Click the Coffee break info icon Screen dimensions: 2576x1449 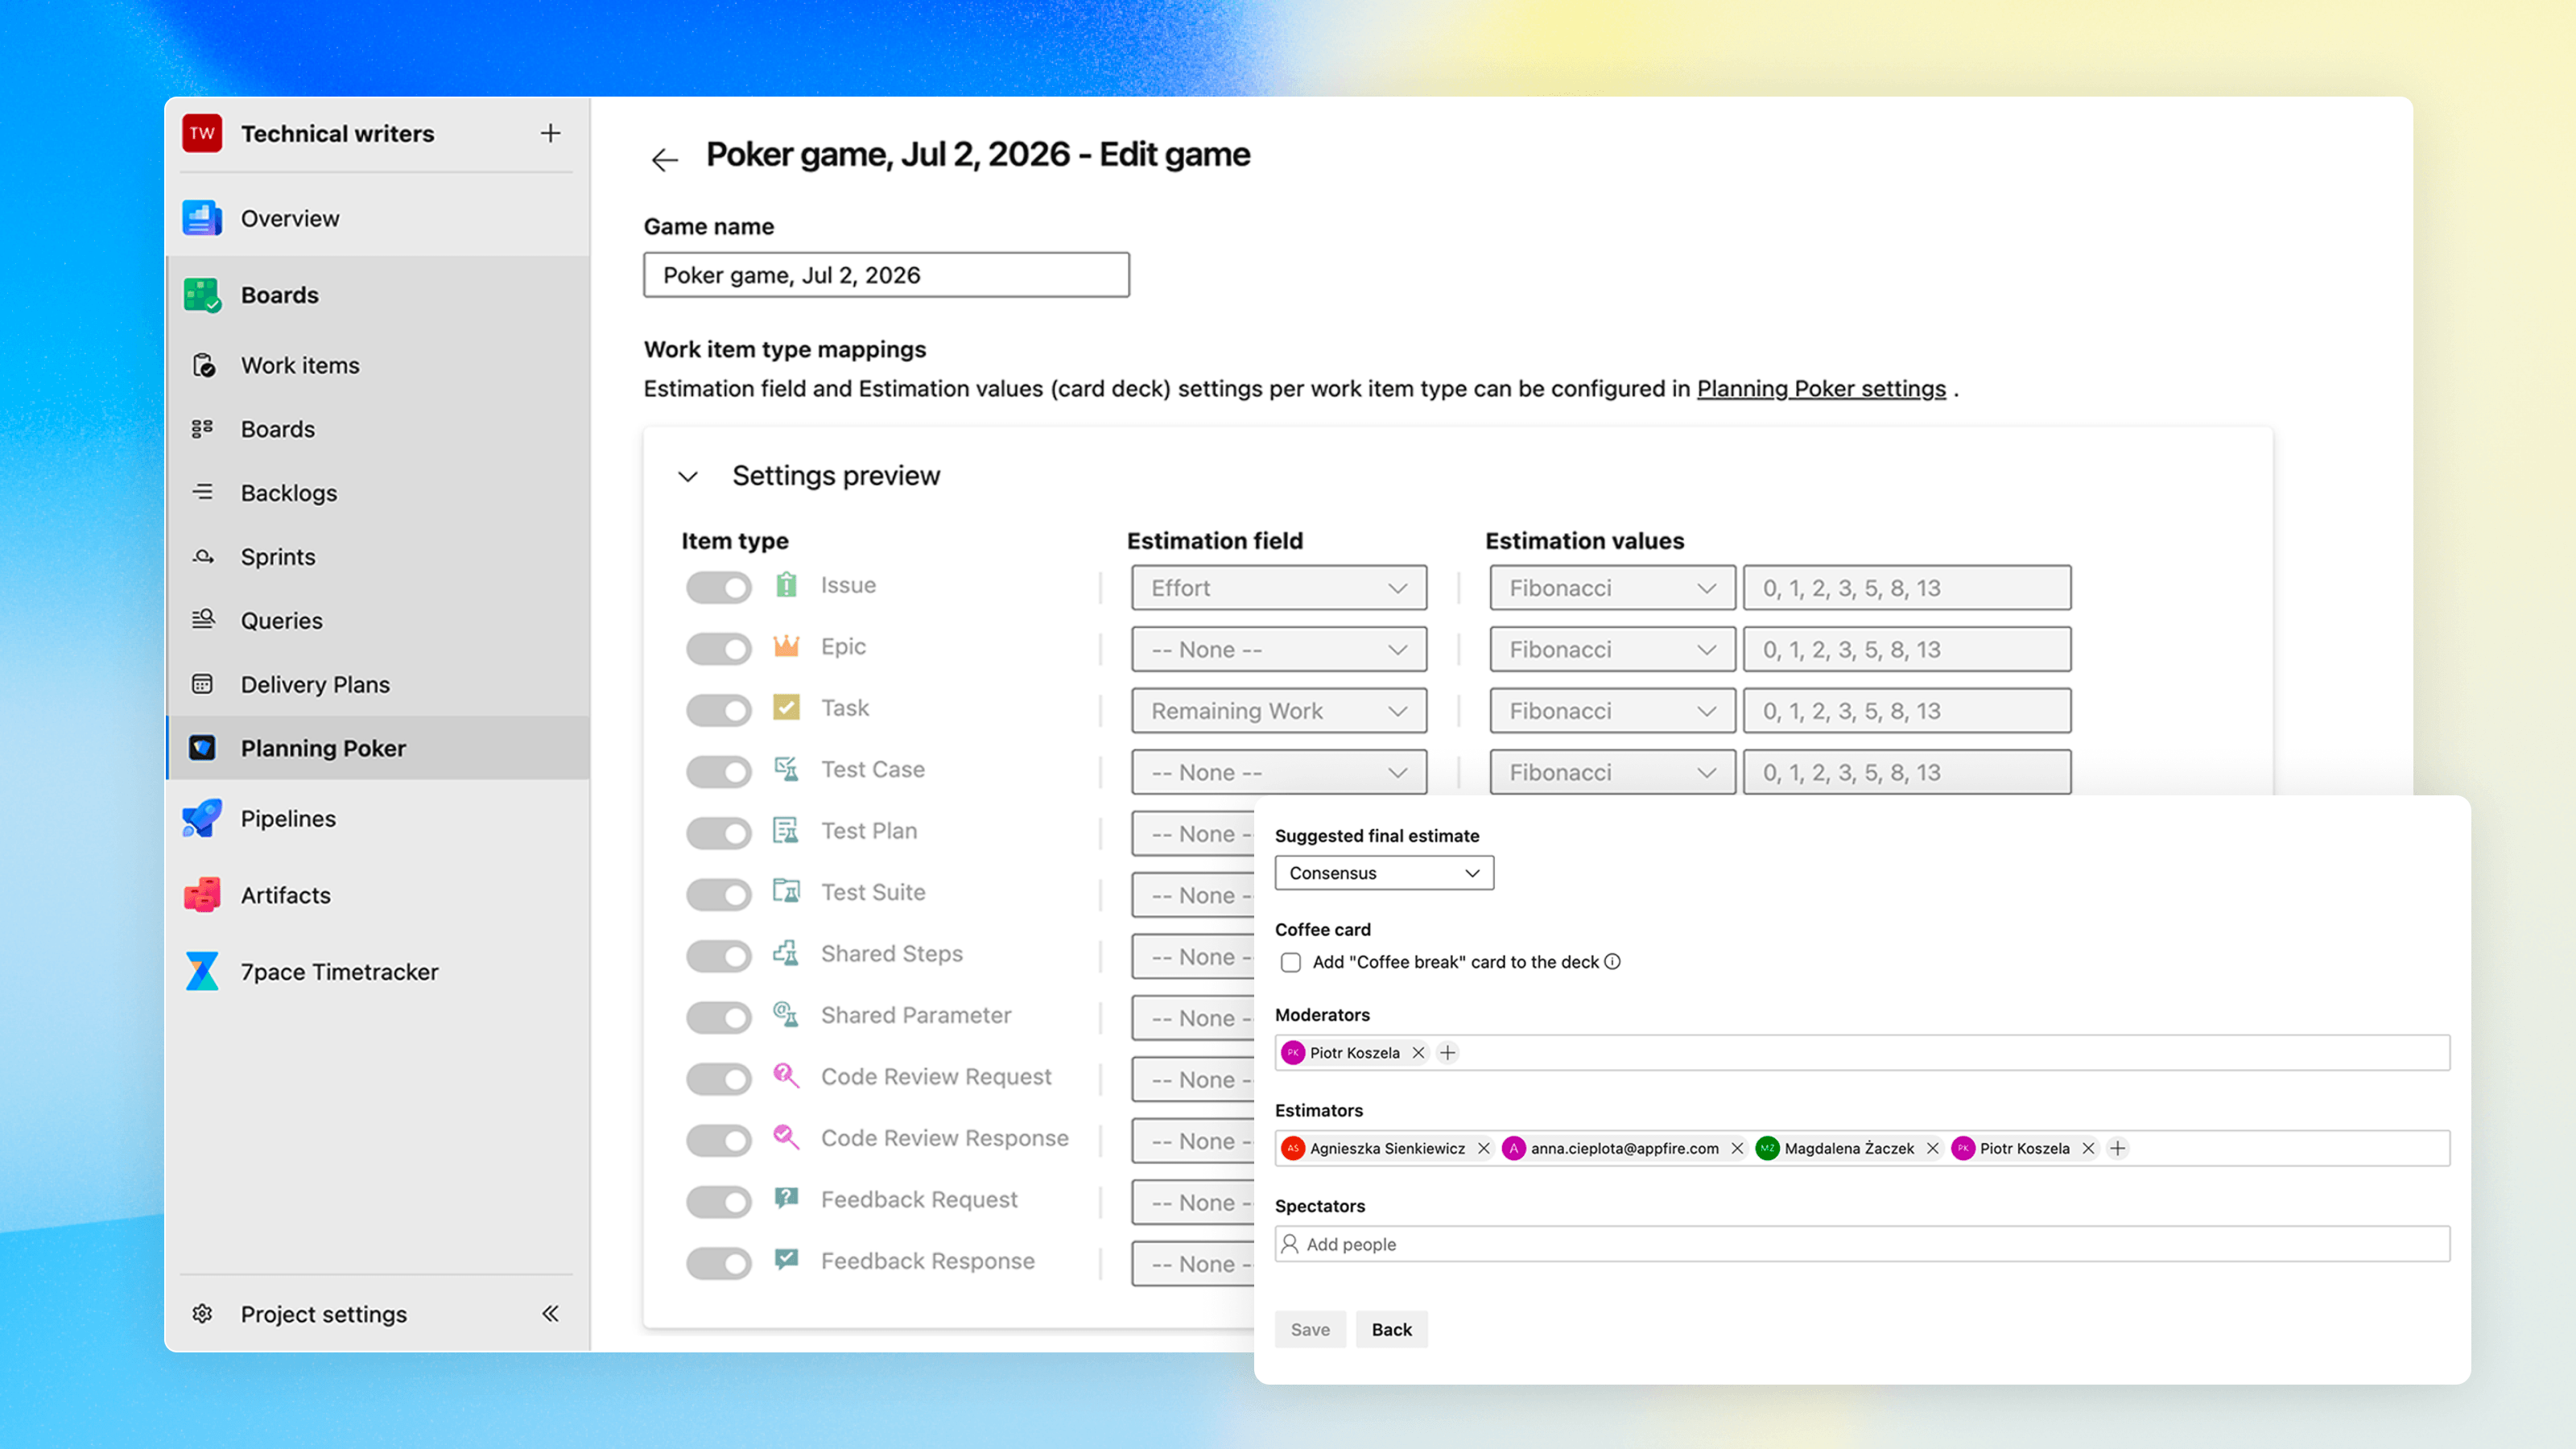(x=1612, y=961)
